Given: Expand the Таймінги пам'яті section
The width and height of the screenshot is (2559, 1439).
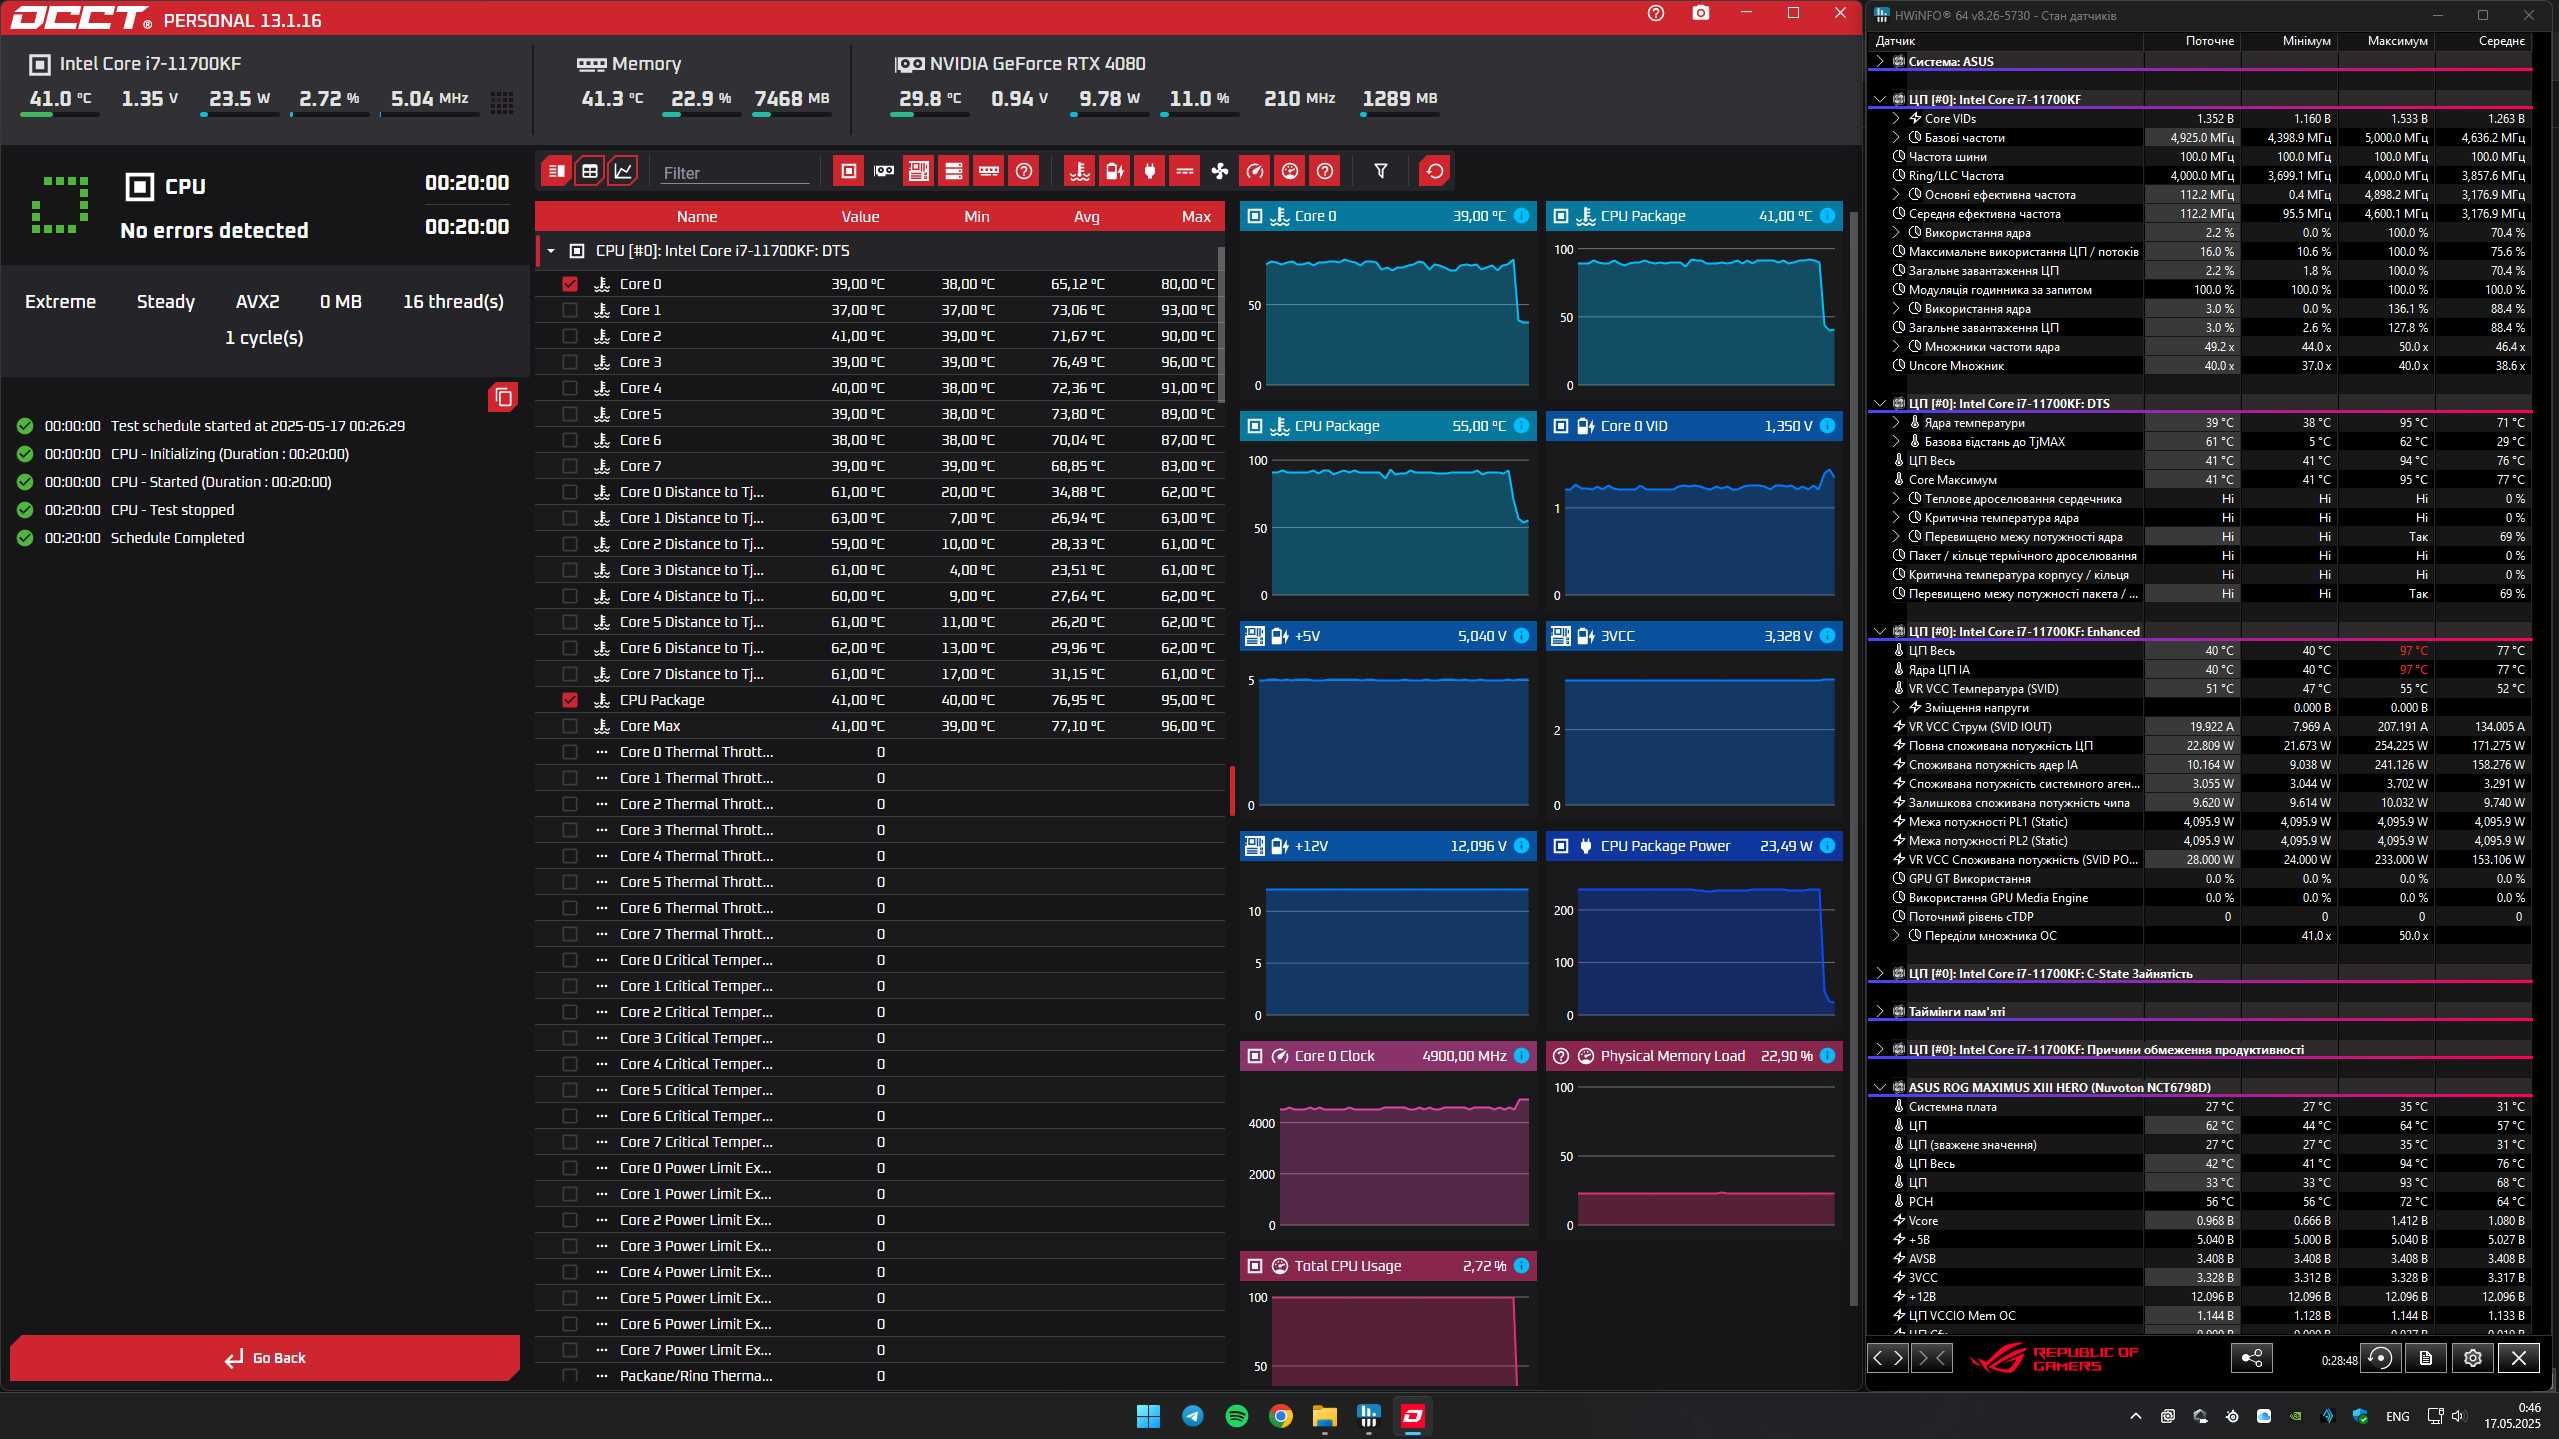Looking at the screenshot, I should click(1880, 1011).
